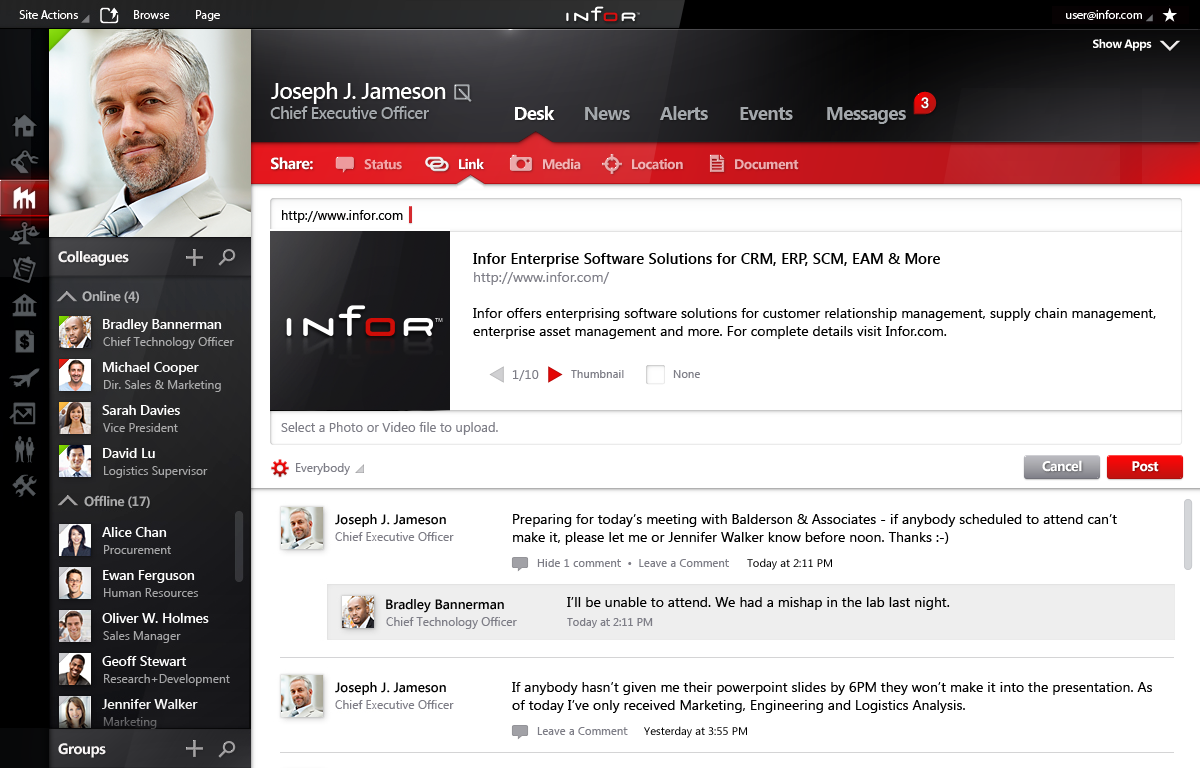This screenshot has width=1200, height=768.
Task: Click the Media camera icon
Action: click(520, 164)
